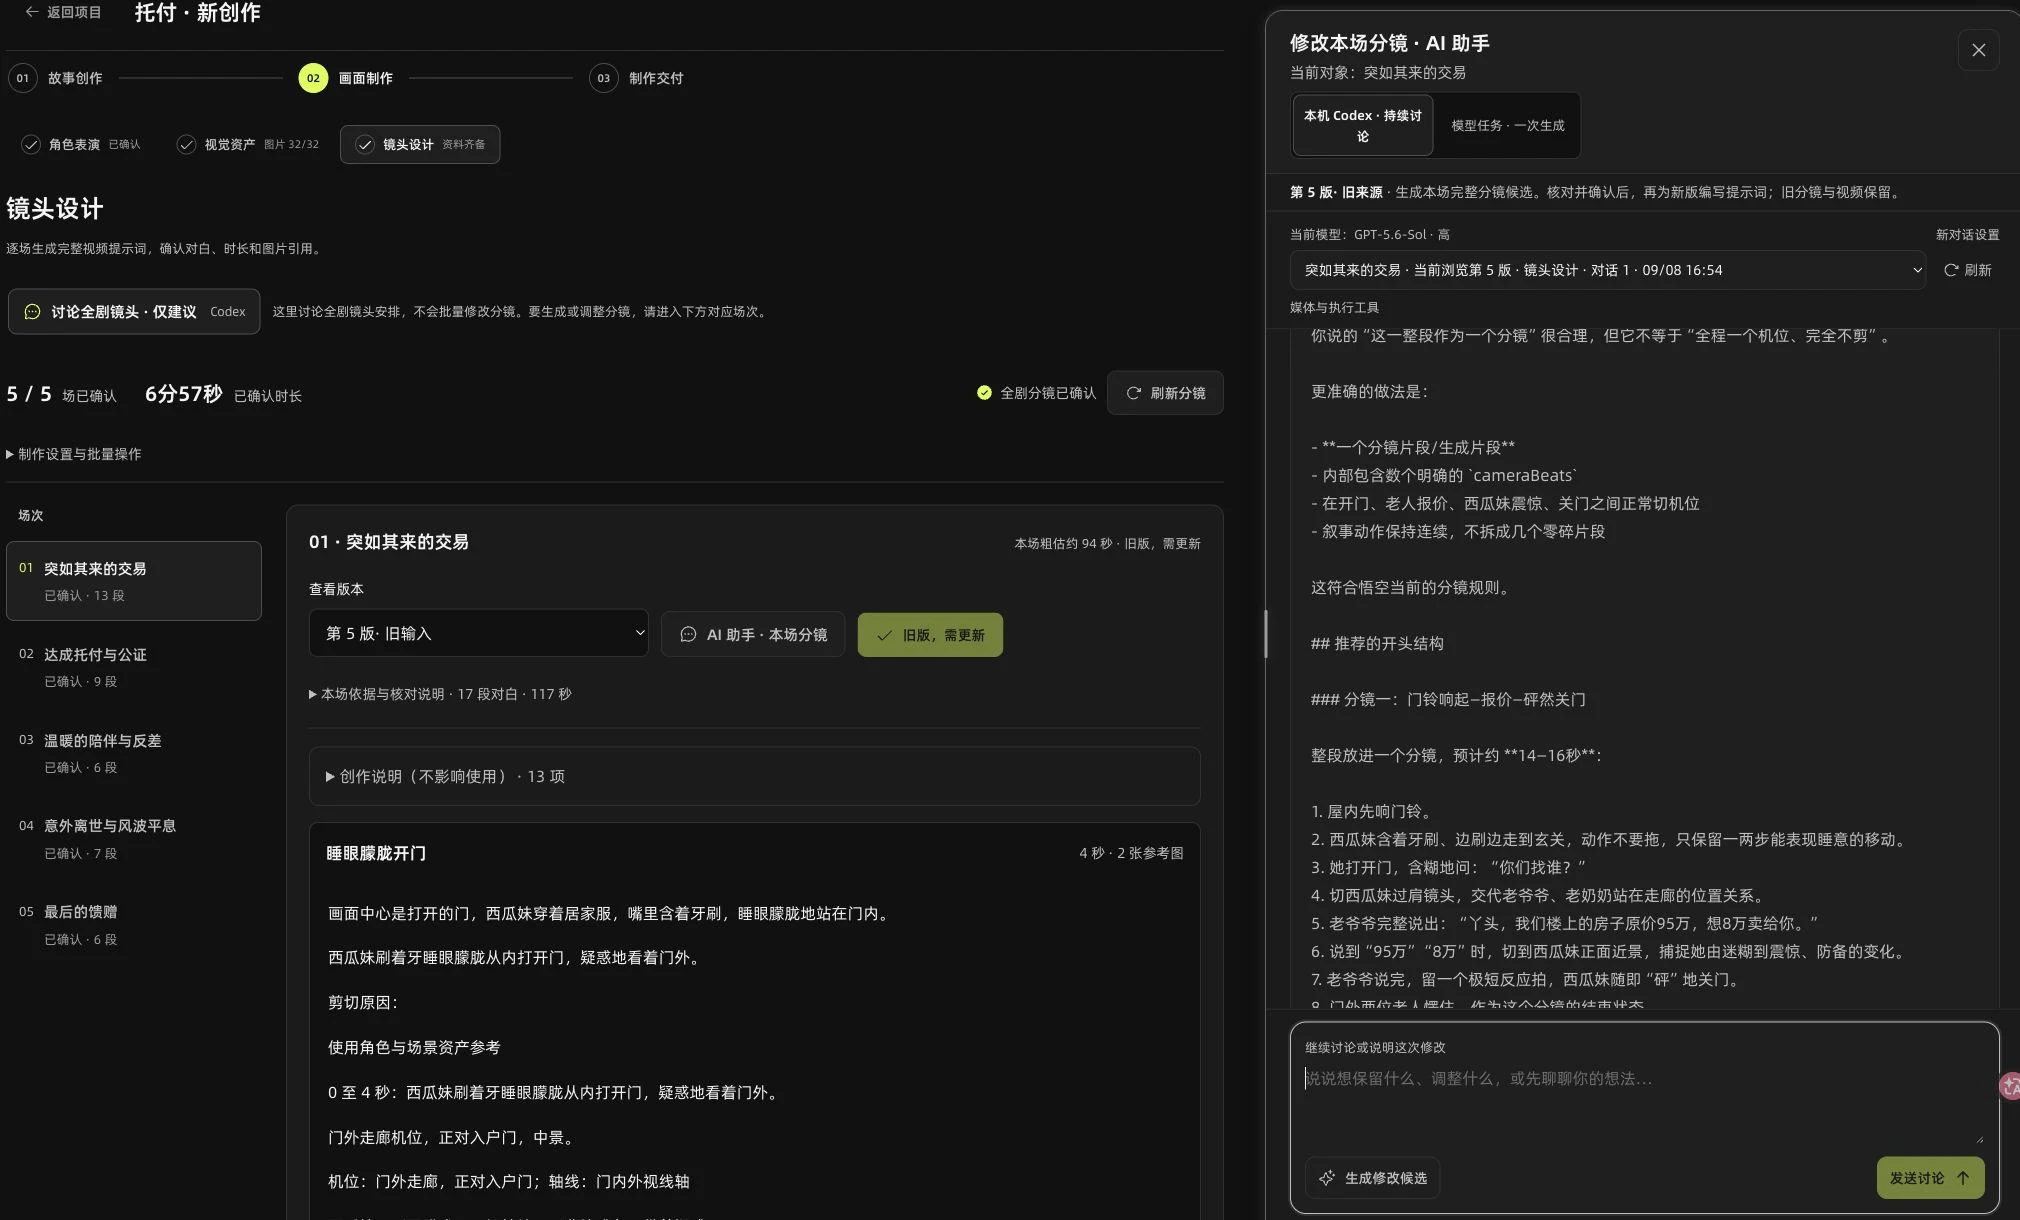Click the up-arrow icon in 发送讨论
This screenshot has width=2020, height=1220.
[x=1963, y=1178]
